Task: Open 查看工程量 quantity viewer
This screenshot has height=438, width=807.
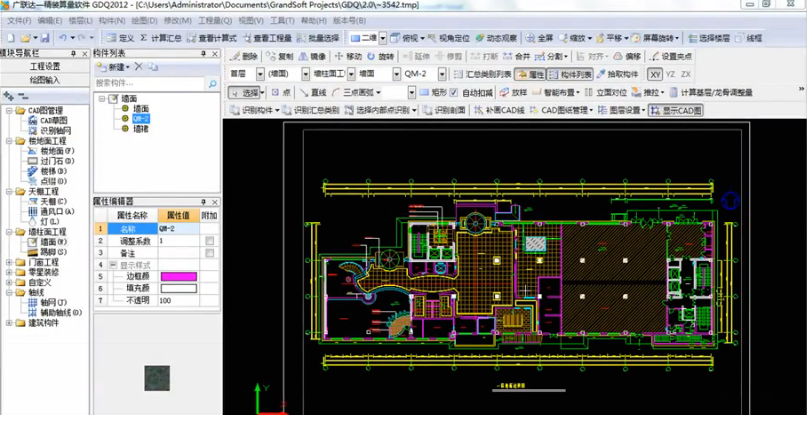Action: [x=268, y=38]
